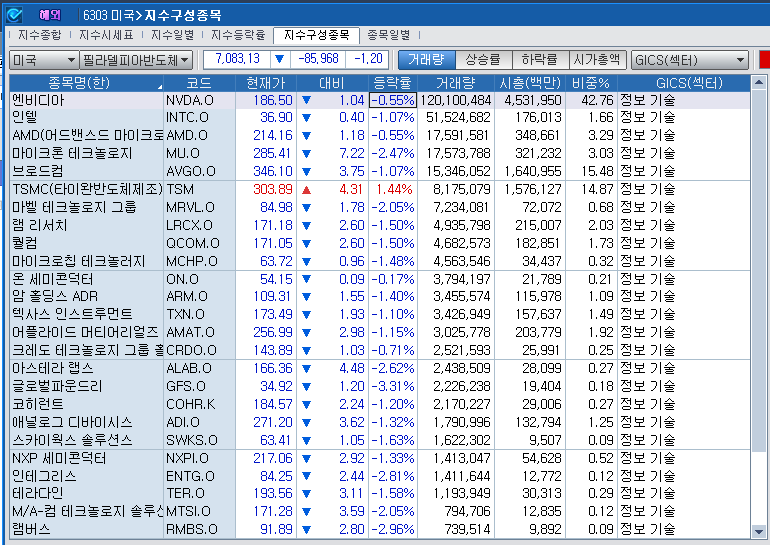Click the 해외 badge in title bar

tap(50, 15)
